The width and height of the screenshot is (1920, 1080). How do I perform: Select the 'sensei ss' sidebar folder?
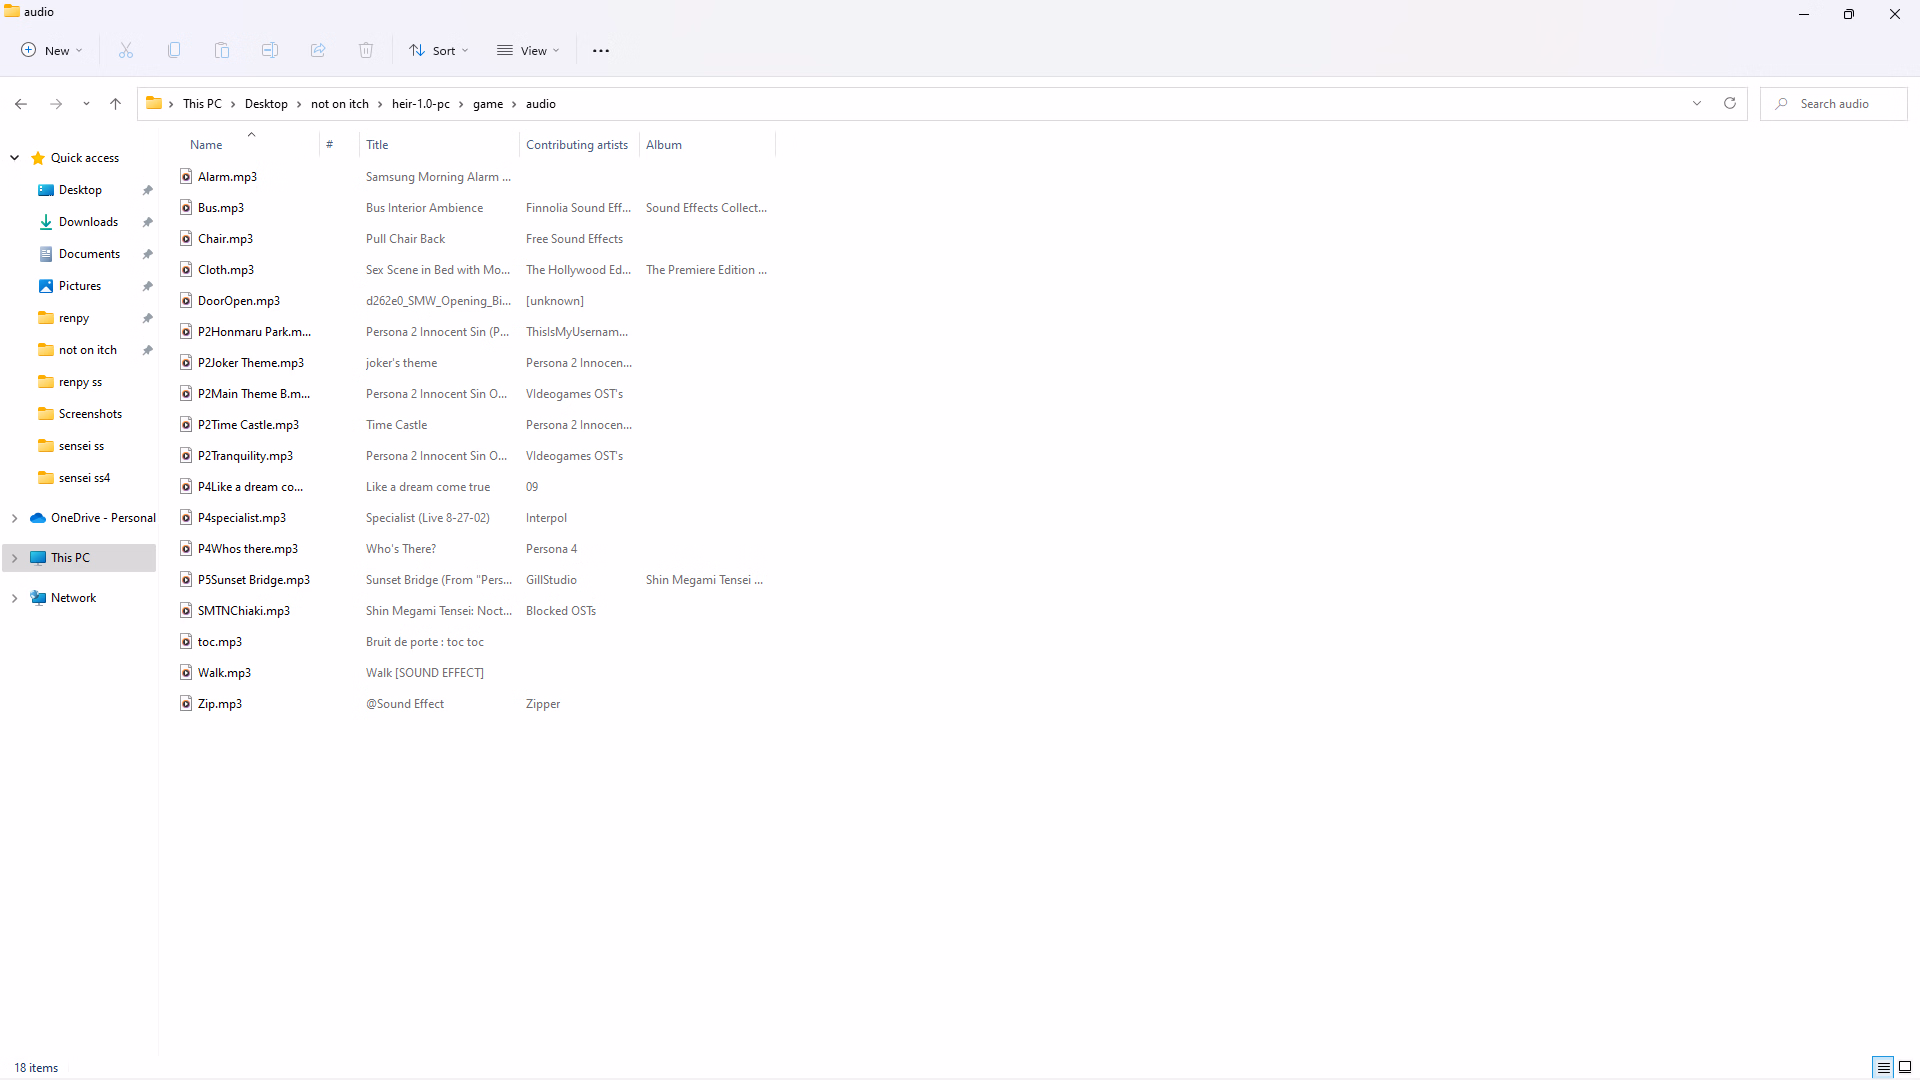[81, 446]
